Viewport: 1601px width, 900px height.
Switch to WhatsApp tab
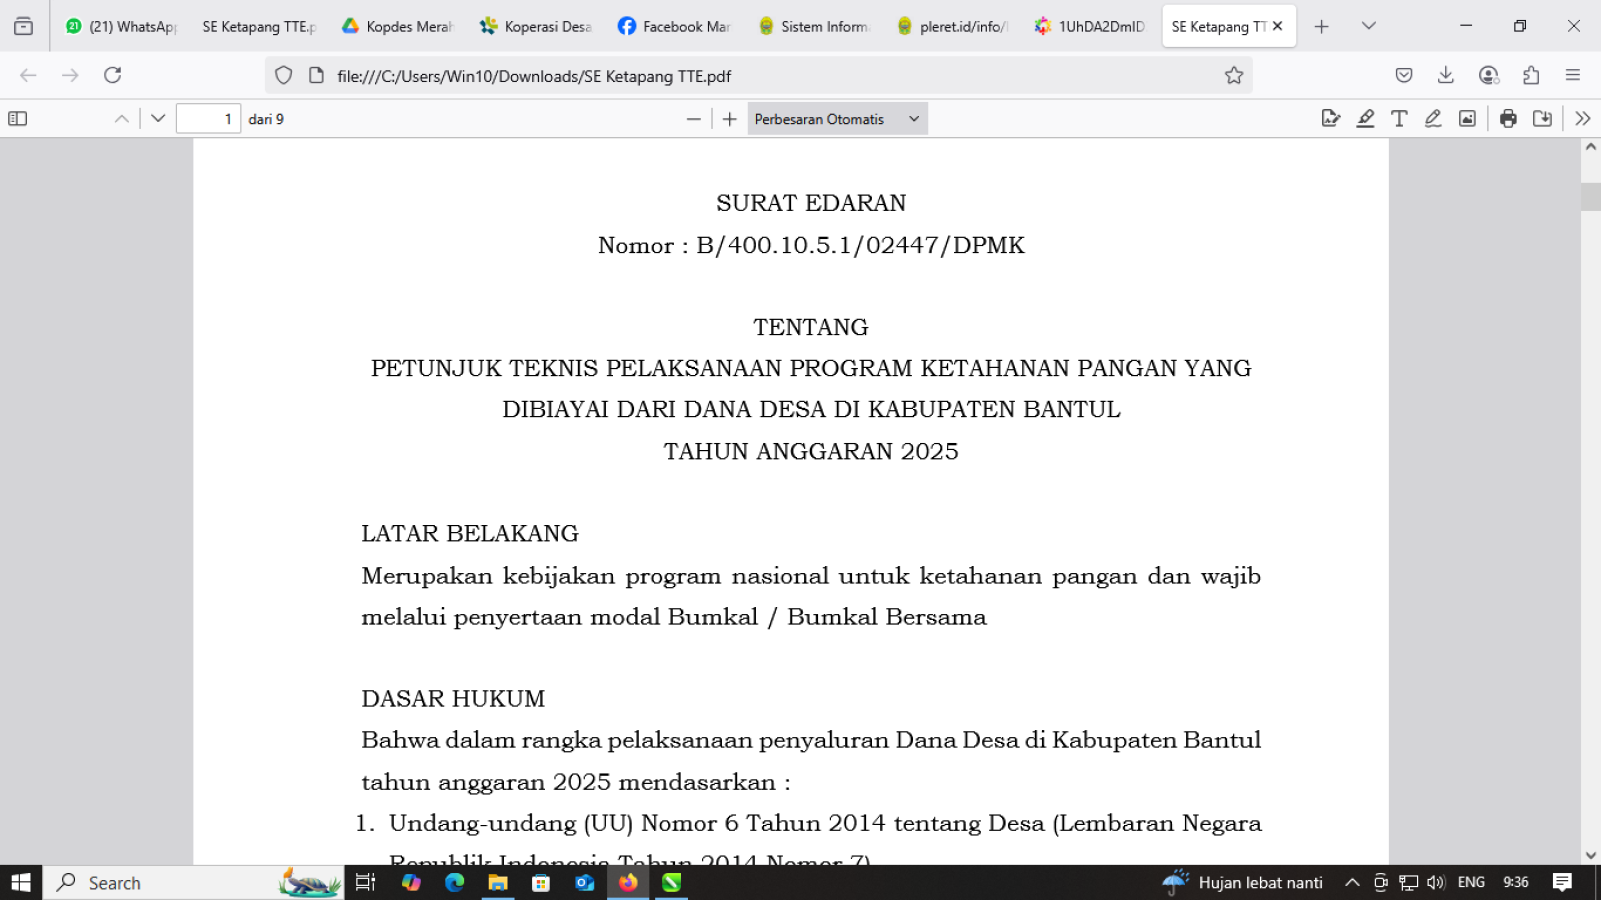[120, 27]
